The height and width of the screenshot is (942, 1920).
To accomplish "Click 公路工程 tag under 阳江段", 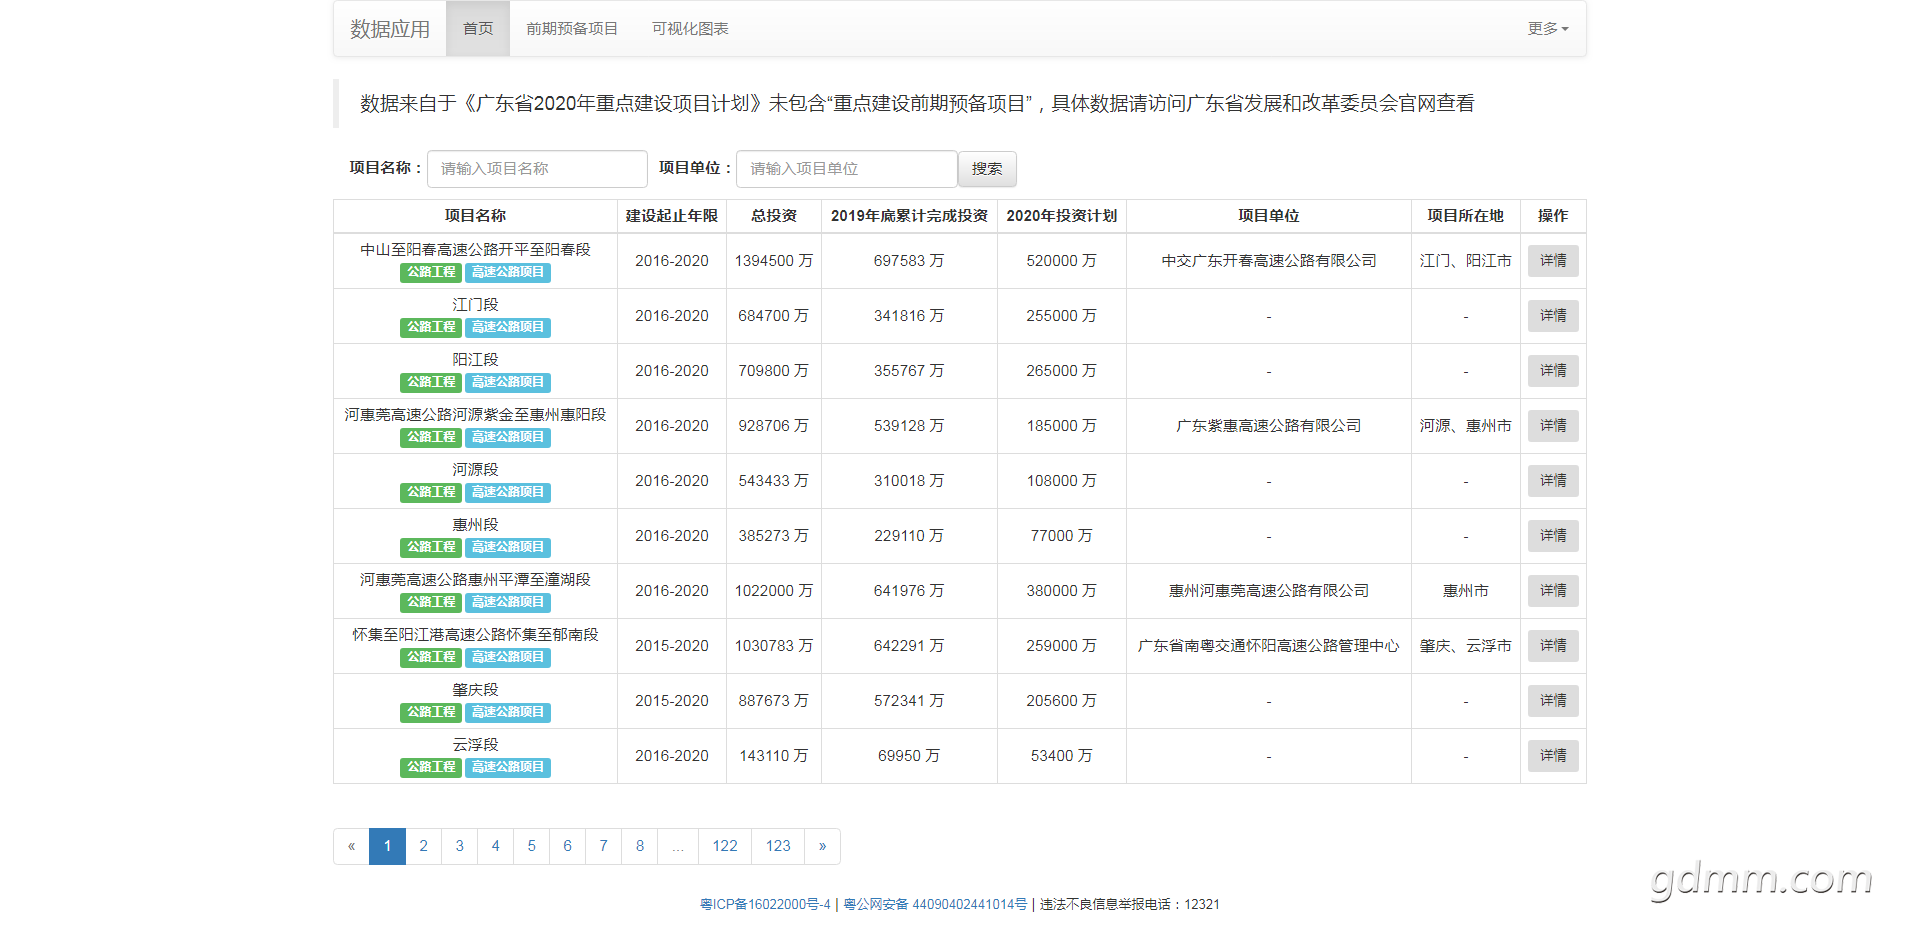I will 431,382.
